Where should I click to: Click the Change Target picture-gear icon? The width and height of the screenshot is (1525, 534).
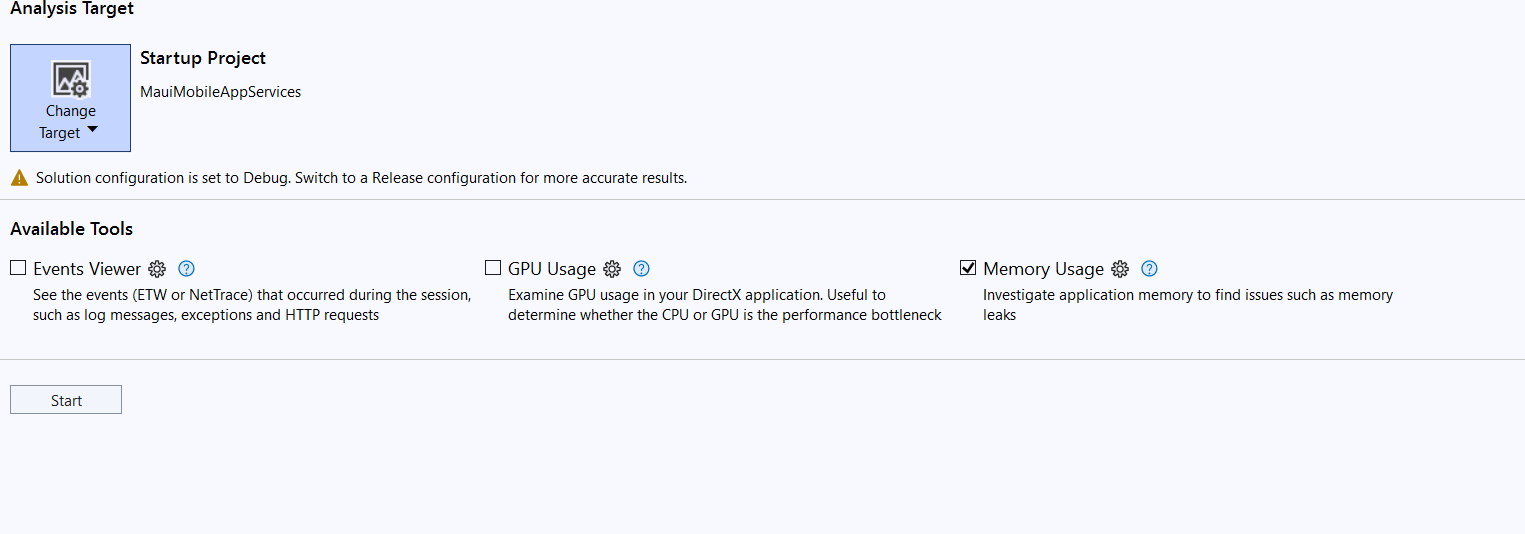point(71,79)
